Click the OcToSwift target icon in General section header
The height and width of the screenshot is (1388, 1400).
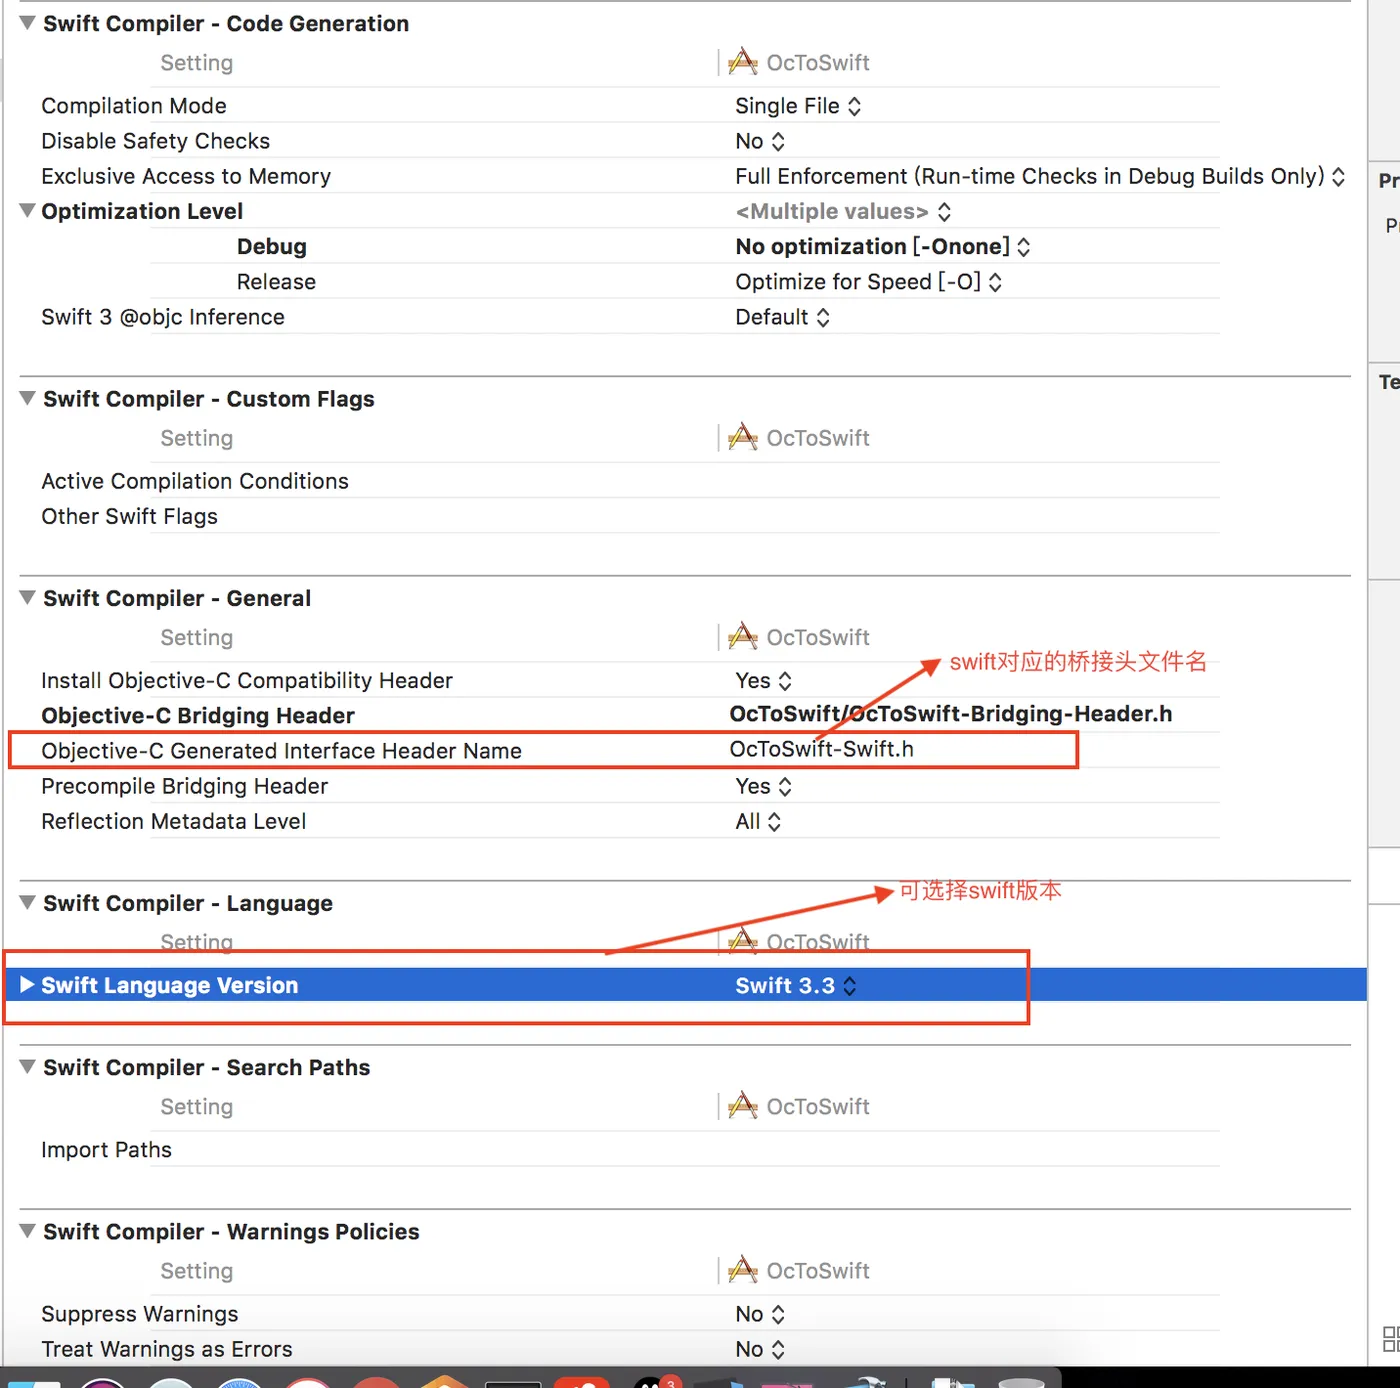click(743, 636)
